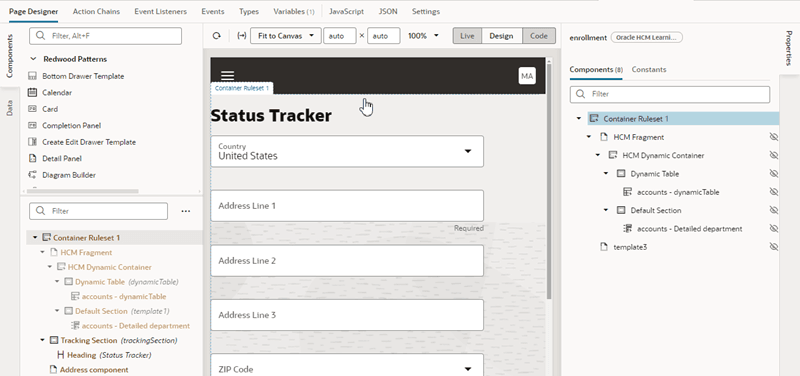
Task: Collapse Redwood Patterns section
Action: click(34, 59)
